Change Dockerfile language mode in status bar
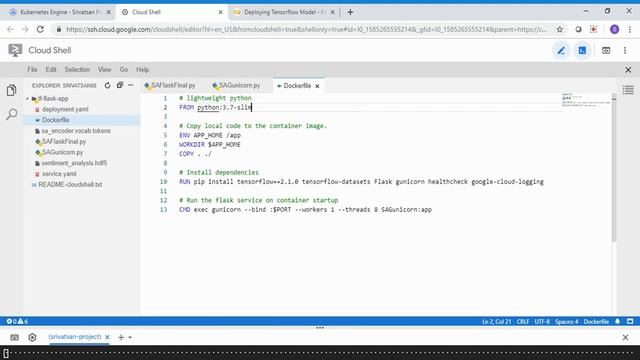The image size is (640, 360). 596,322
